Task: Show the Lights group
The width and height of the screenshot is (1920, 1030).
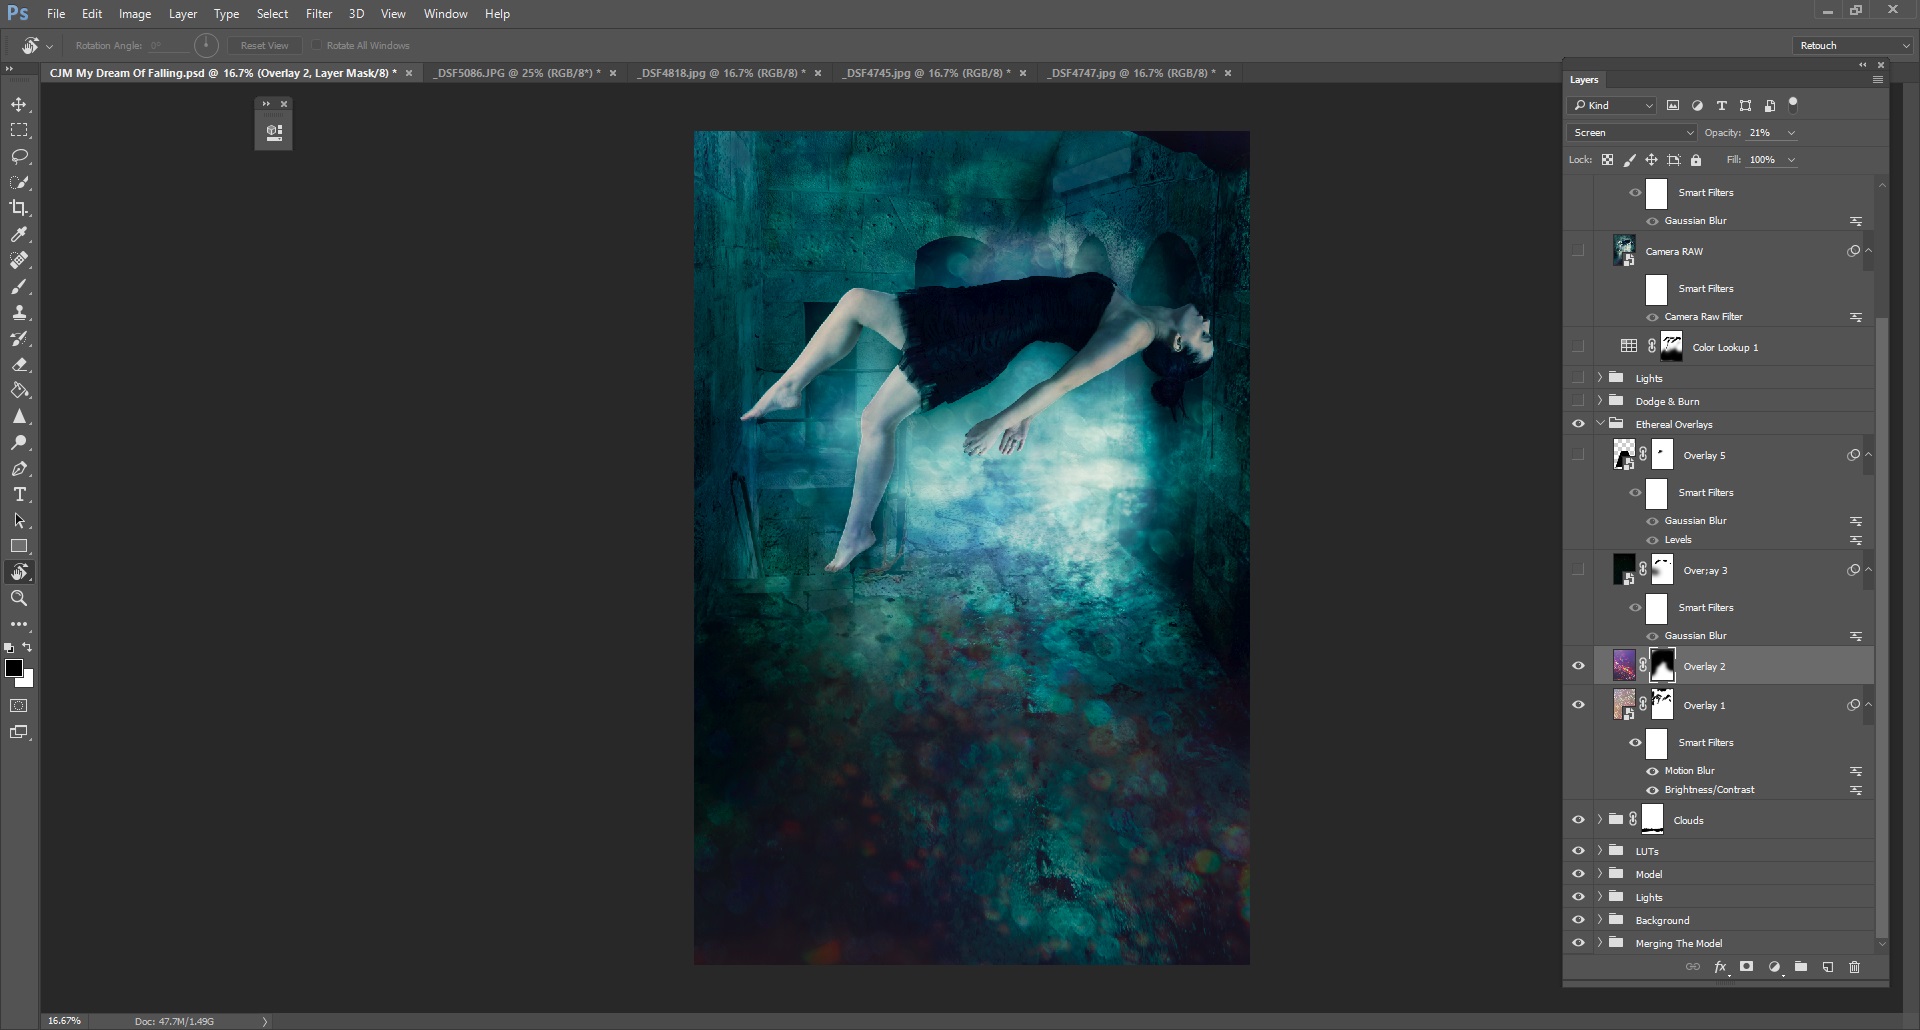Action: [x=1578, y=377]
